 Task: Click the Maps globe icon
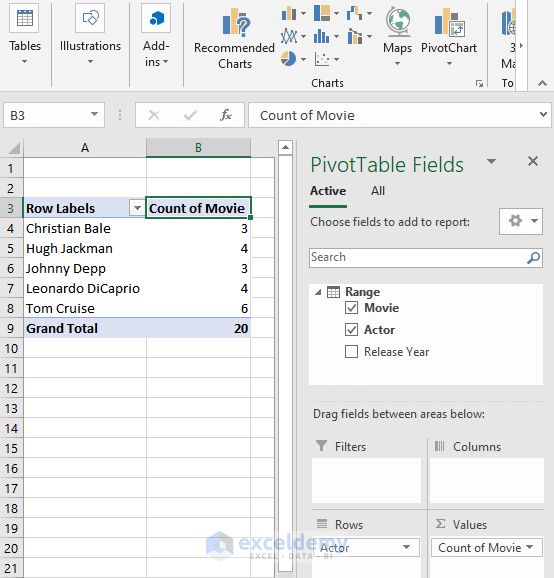398,22
